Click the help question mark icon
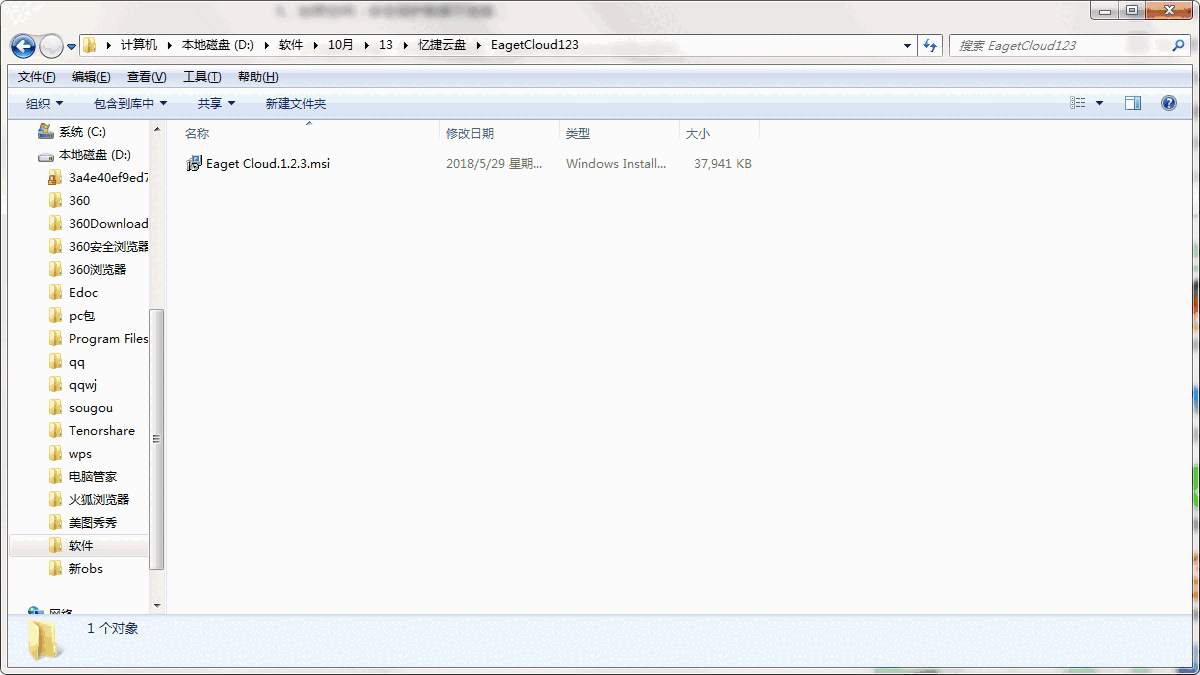Screen dimensions: 1200x675 1168,103
